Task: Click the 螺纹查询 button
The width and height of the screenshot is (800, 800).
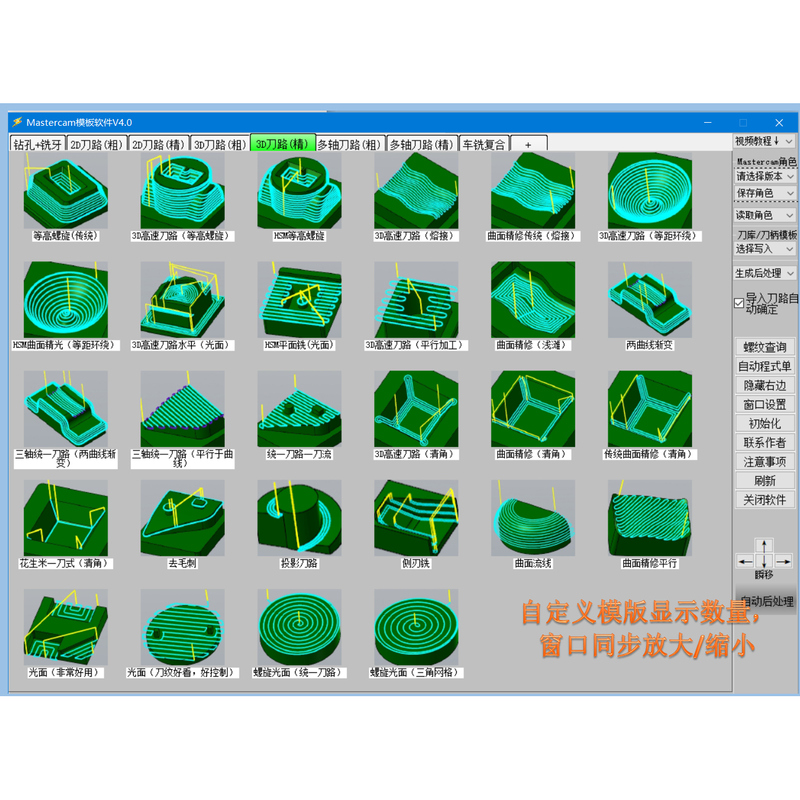Action: tap(764, 347)
